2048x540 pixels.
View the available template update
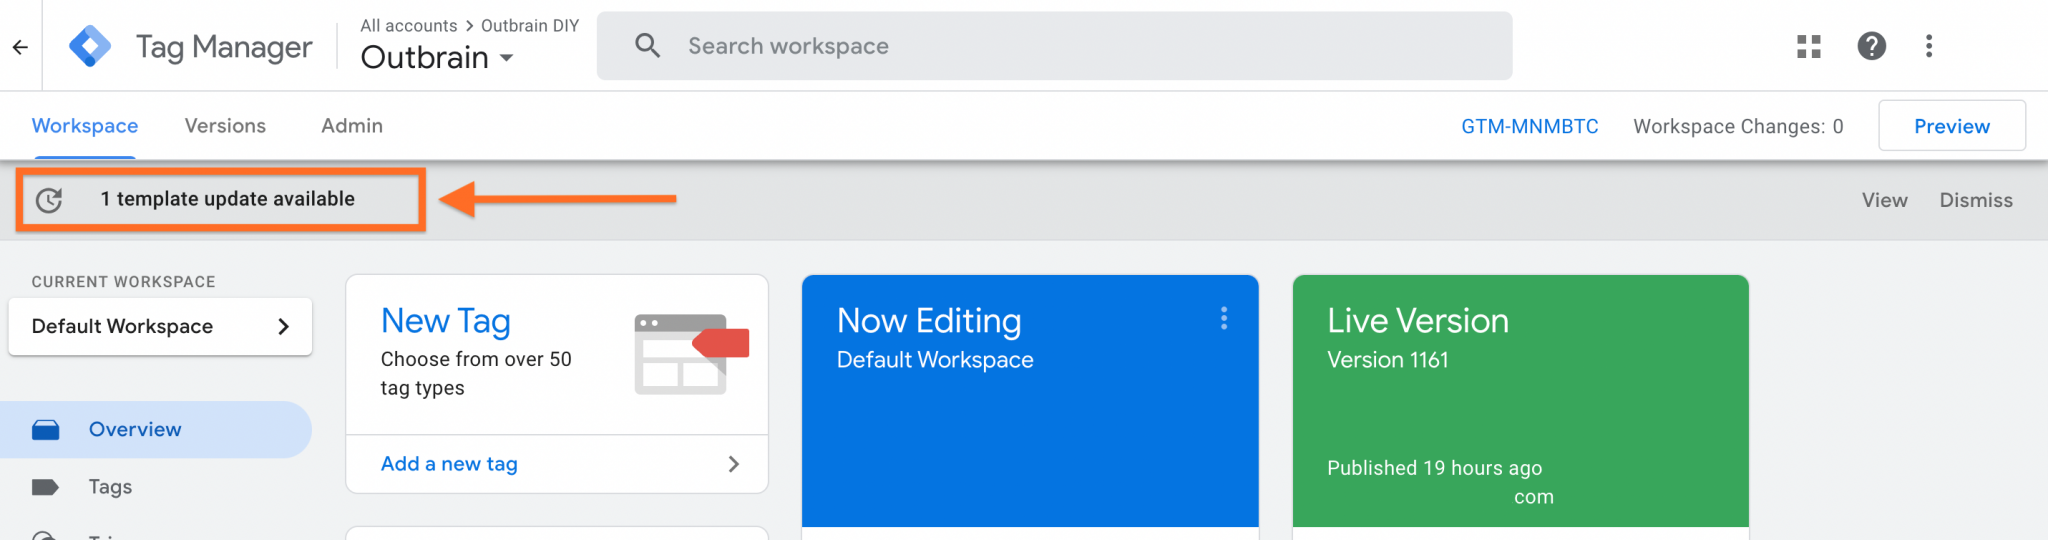tap(1884, 200)
